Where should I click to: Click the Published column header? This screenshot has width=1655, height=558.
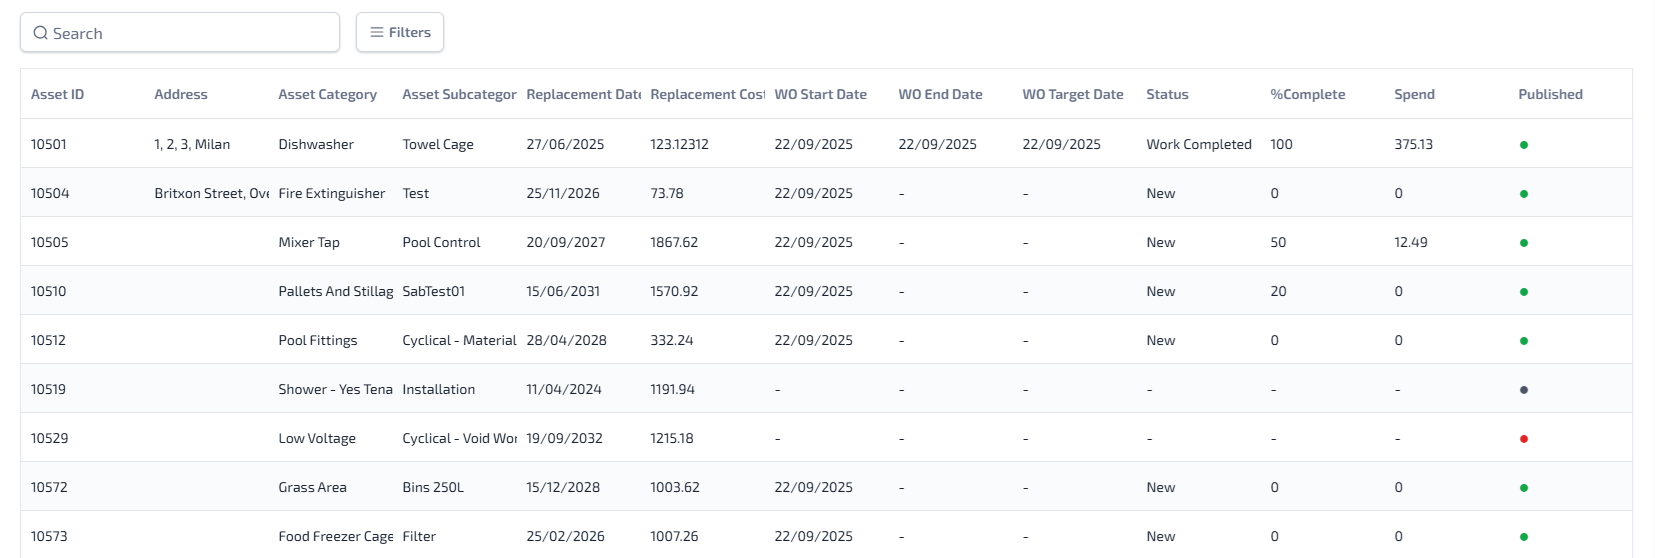coord(1550,95)
